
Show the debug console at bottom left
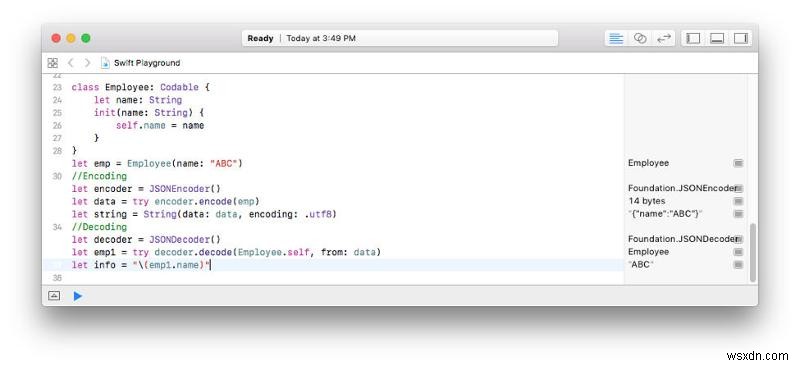tap(54, 296)
